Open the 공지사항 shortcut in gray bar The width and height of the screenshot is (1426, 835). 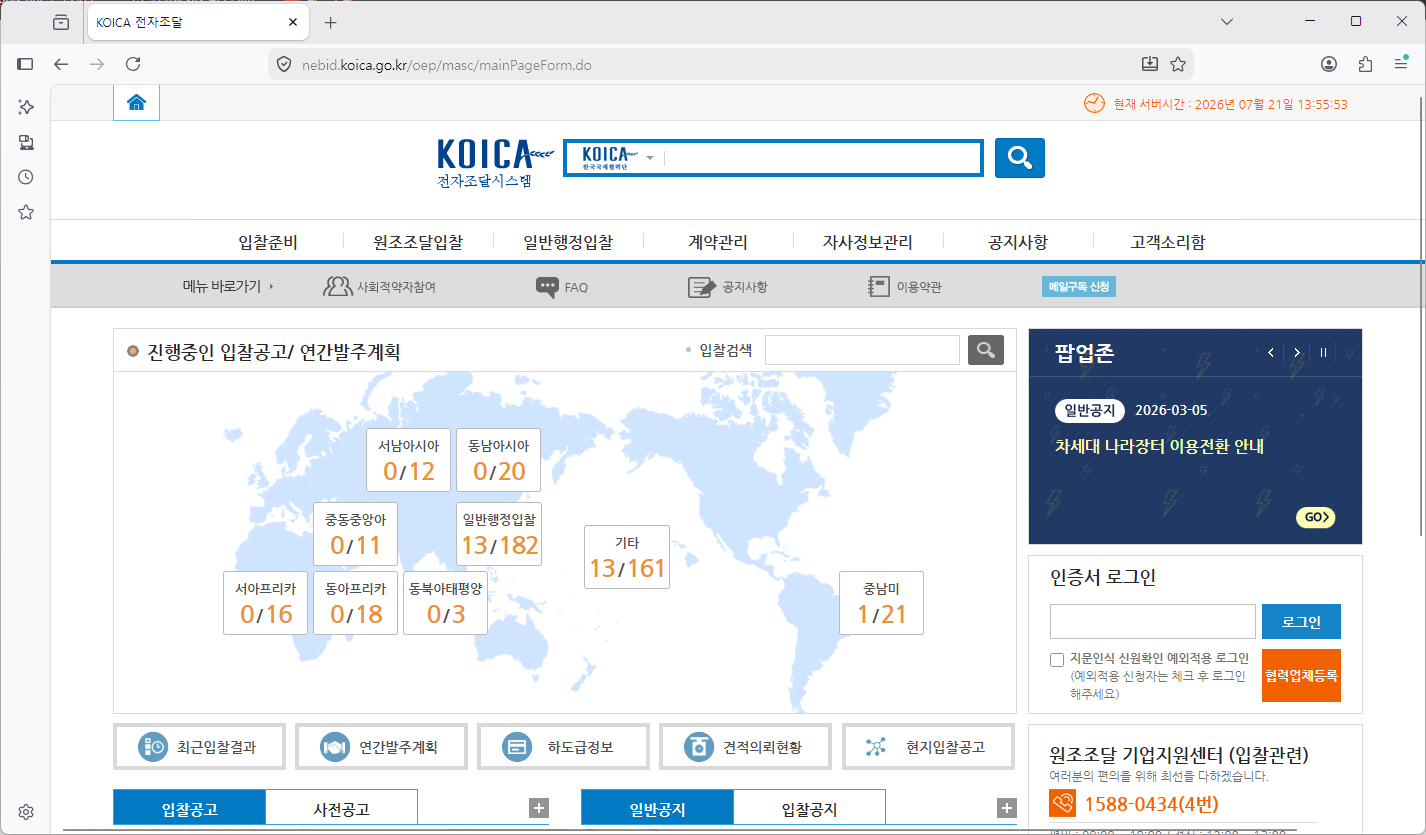(728, 287)
